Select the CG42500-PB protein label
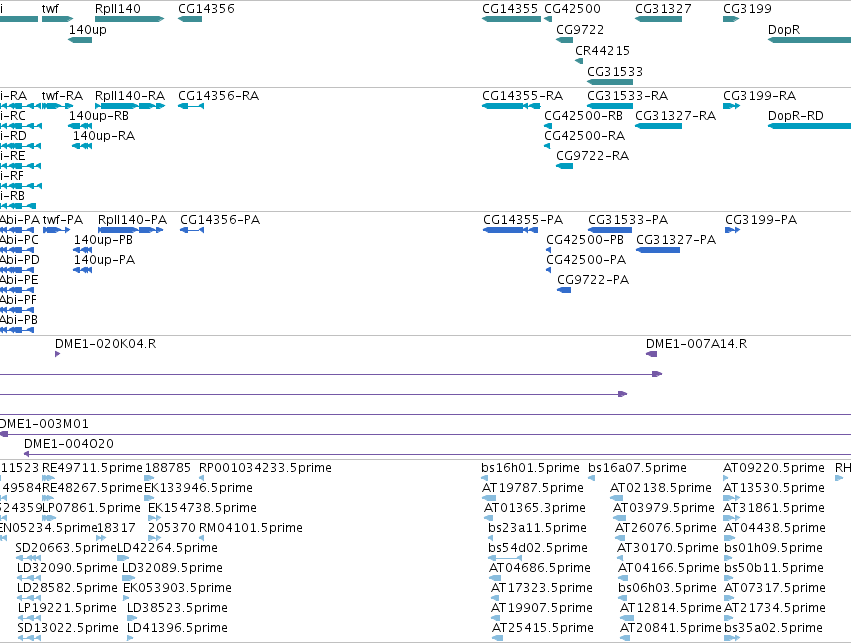 (585, 240)
